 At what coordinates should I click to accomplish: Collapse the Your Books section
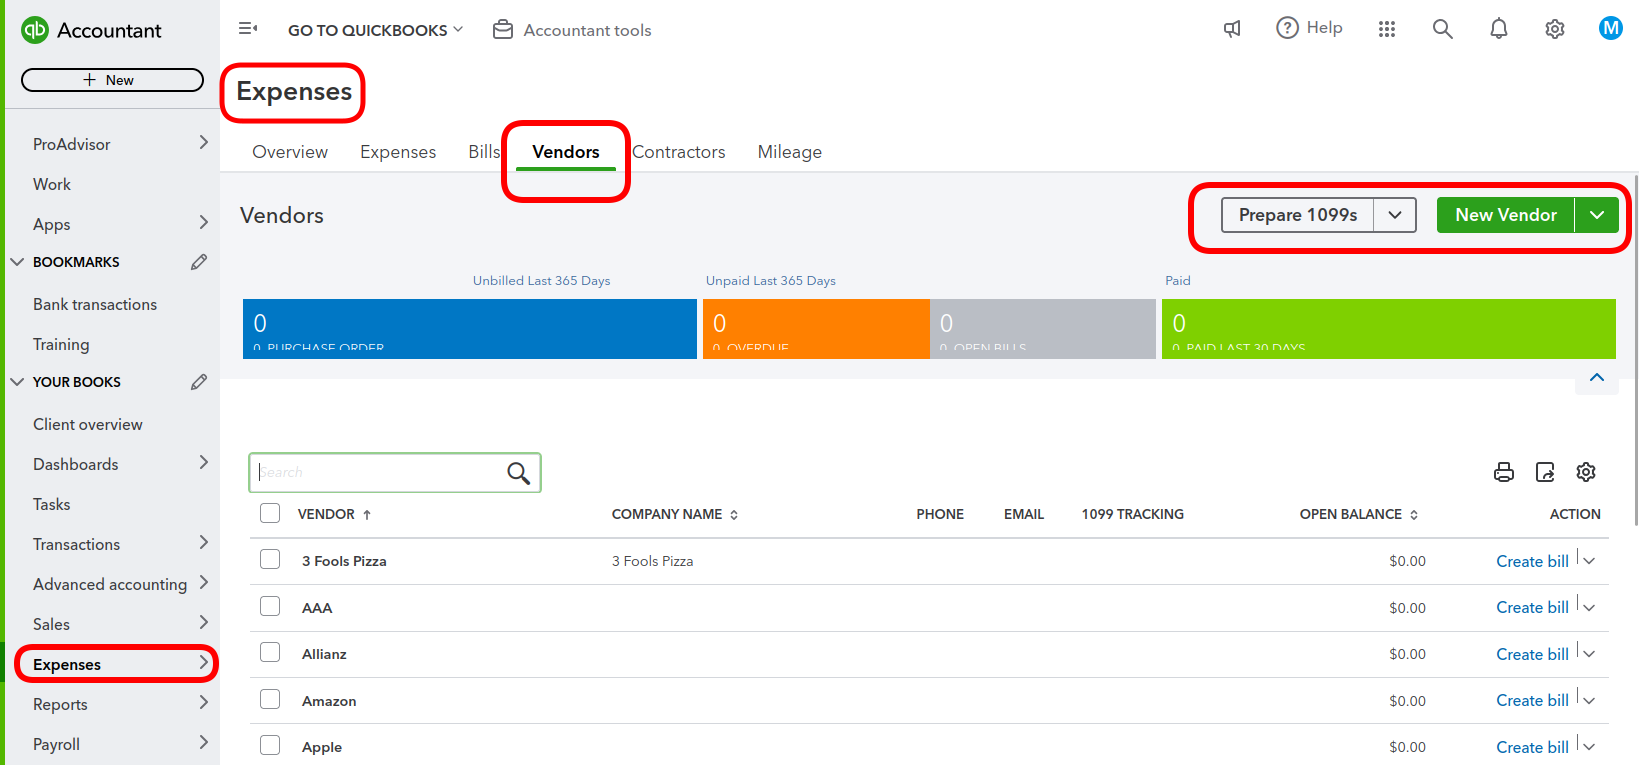pos(17,382)
